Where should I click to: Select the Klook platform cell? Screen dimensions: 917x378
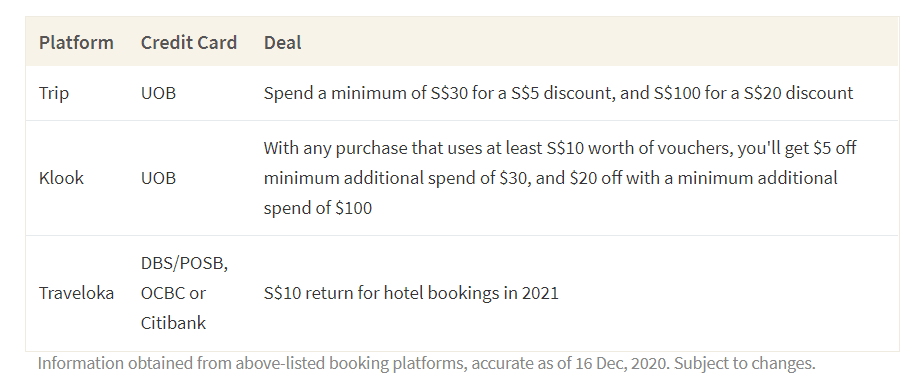[61, 178]
